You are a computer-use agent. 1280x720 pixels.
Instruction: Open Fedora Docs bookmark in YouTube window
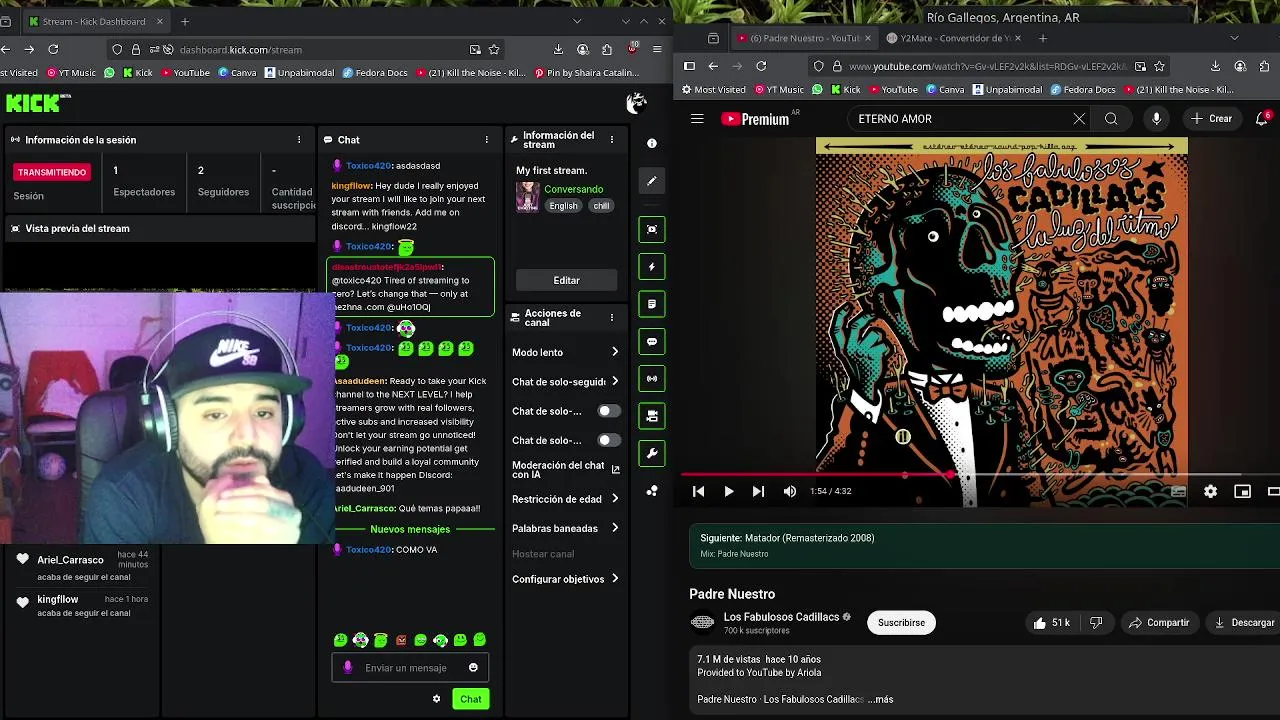tap(1081, 90)
